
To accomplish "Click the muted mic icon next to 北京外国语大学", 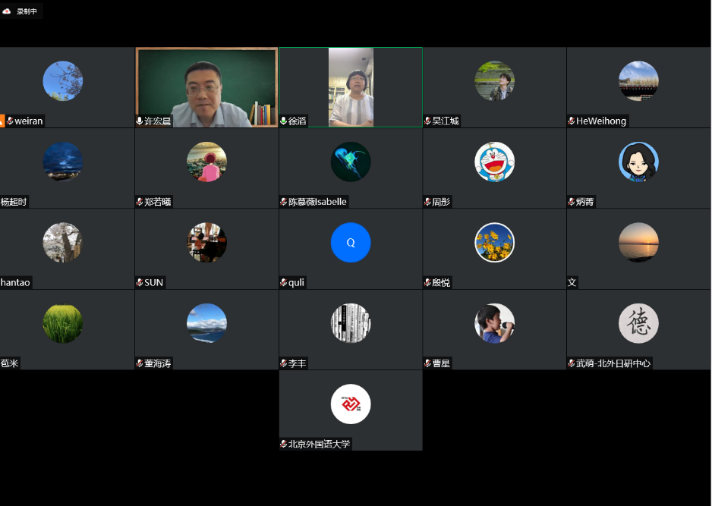I will pos(284,444).
